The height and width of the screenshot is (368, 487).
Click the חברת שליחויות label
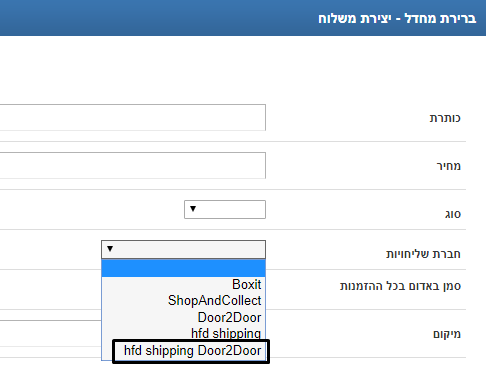pyautogui.click(x=423, y=254)
